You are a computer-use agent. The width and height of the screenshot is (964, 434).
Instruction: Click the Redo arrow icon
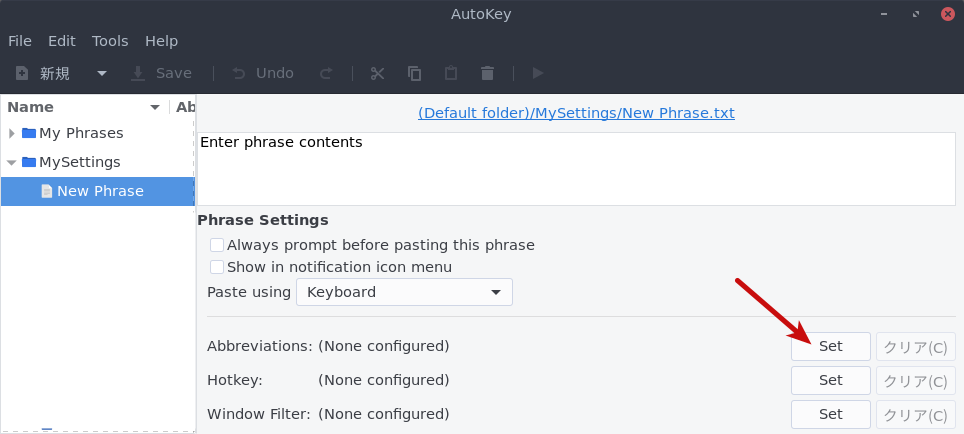pos(326,73)
